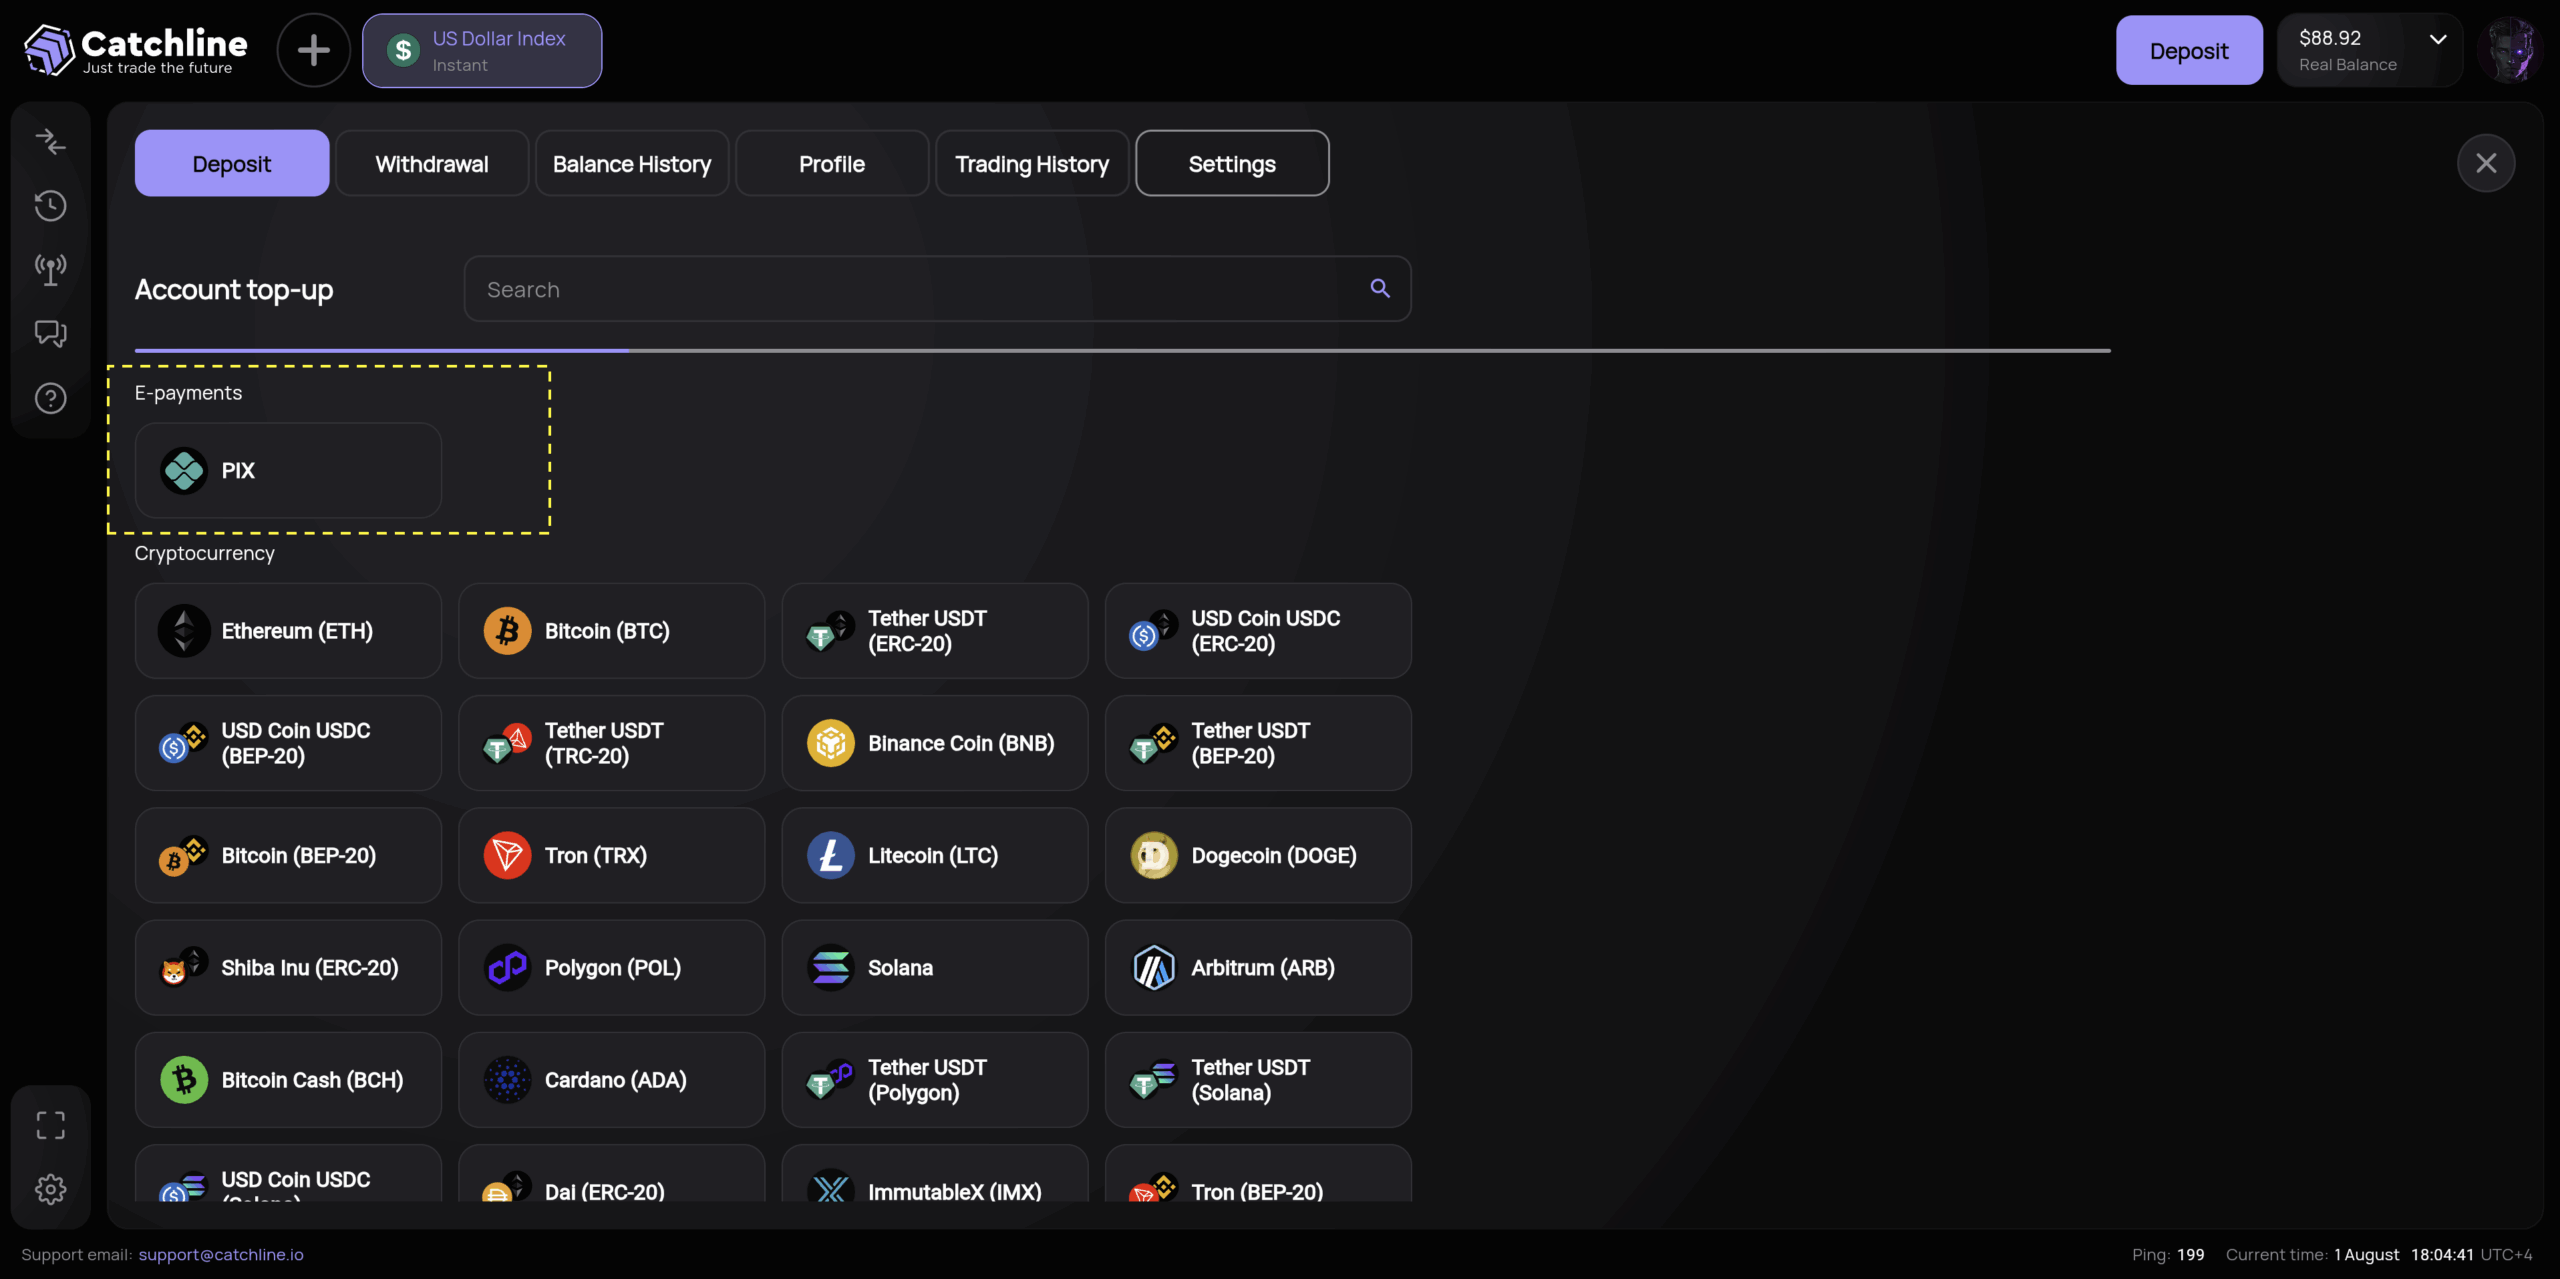Open the history clock sidebar icon
Viewport: 2560px width, 1279px height.
point(50,205)
